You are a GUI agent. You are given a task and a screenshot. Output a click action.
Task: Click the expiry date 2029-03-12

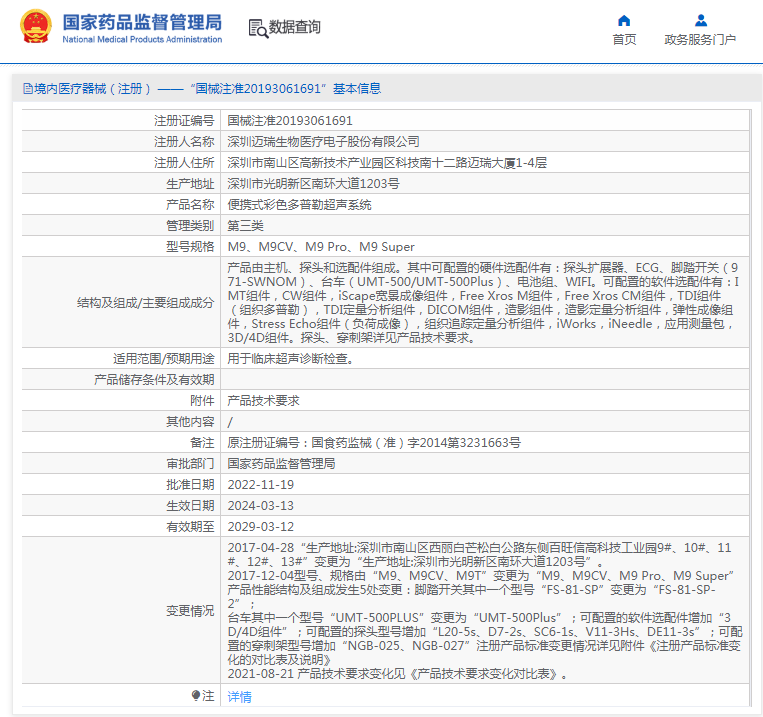click(x=261, y=526)
